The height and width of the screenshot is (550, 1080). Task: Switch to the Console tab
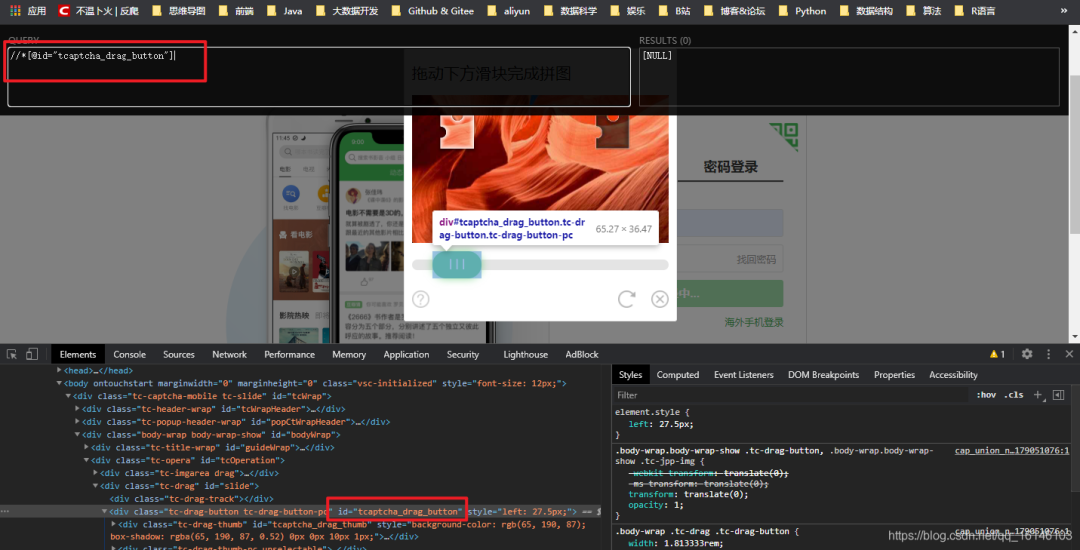click(129, 355)
